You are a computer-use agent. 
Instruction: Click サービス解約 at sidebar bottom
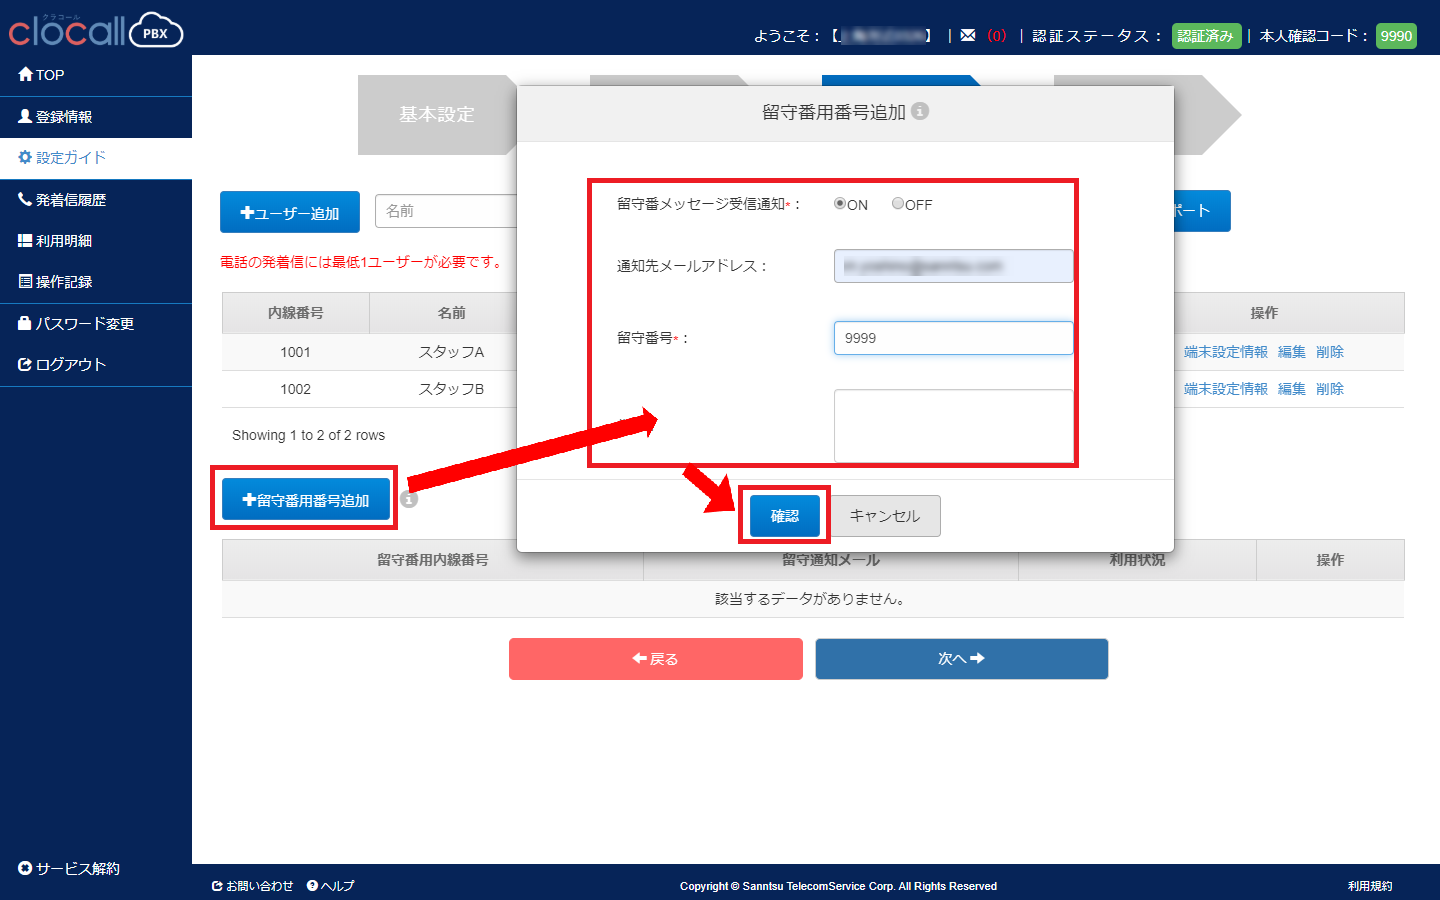tap(69, 868)
